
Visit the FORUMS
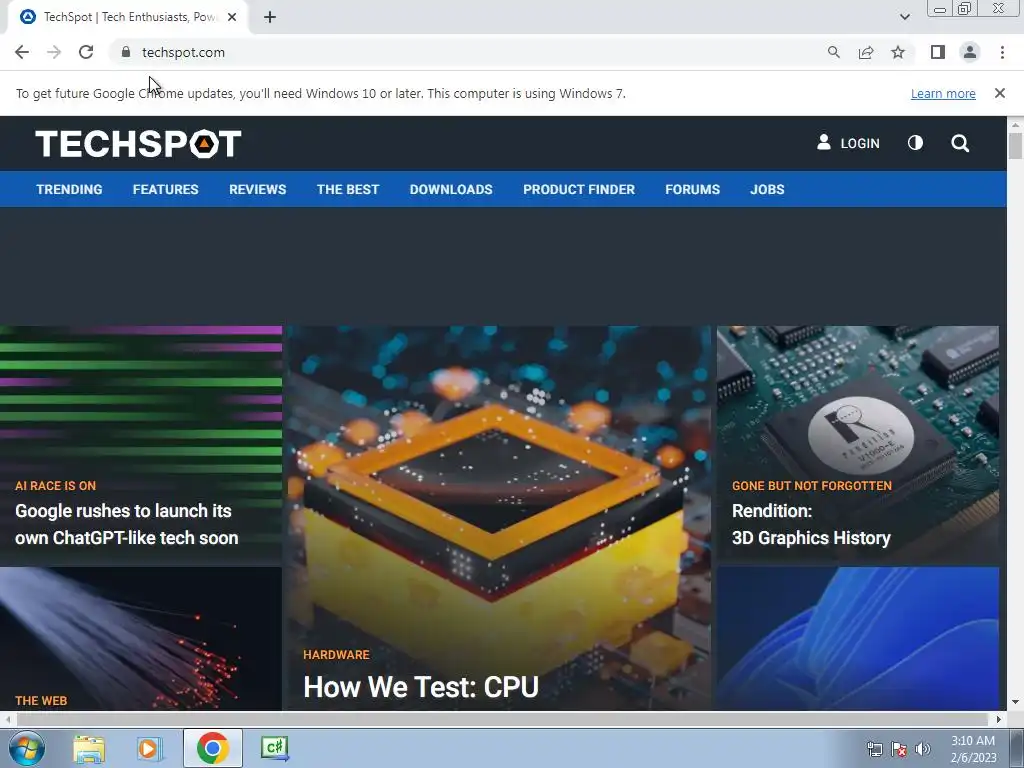point(692,189)
